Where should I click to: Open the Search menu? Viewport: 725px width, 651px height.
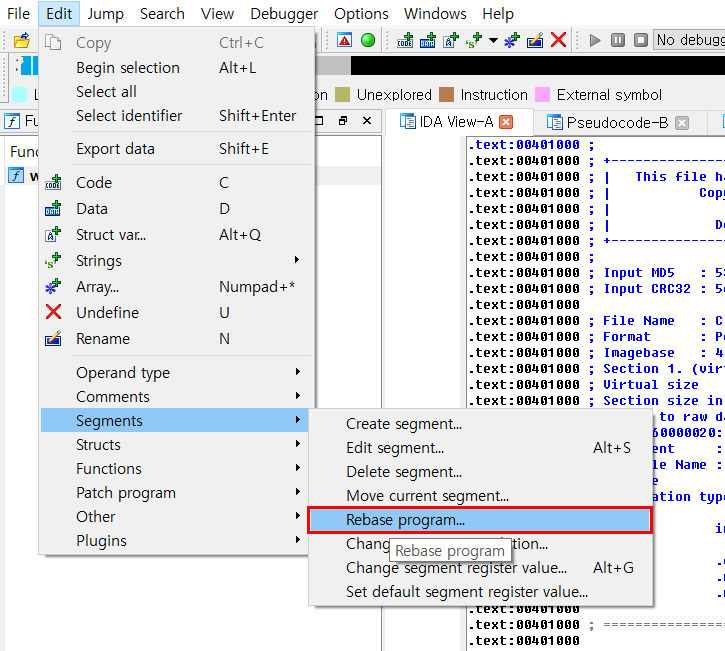coord(162,14)
